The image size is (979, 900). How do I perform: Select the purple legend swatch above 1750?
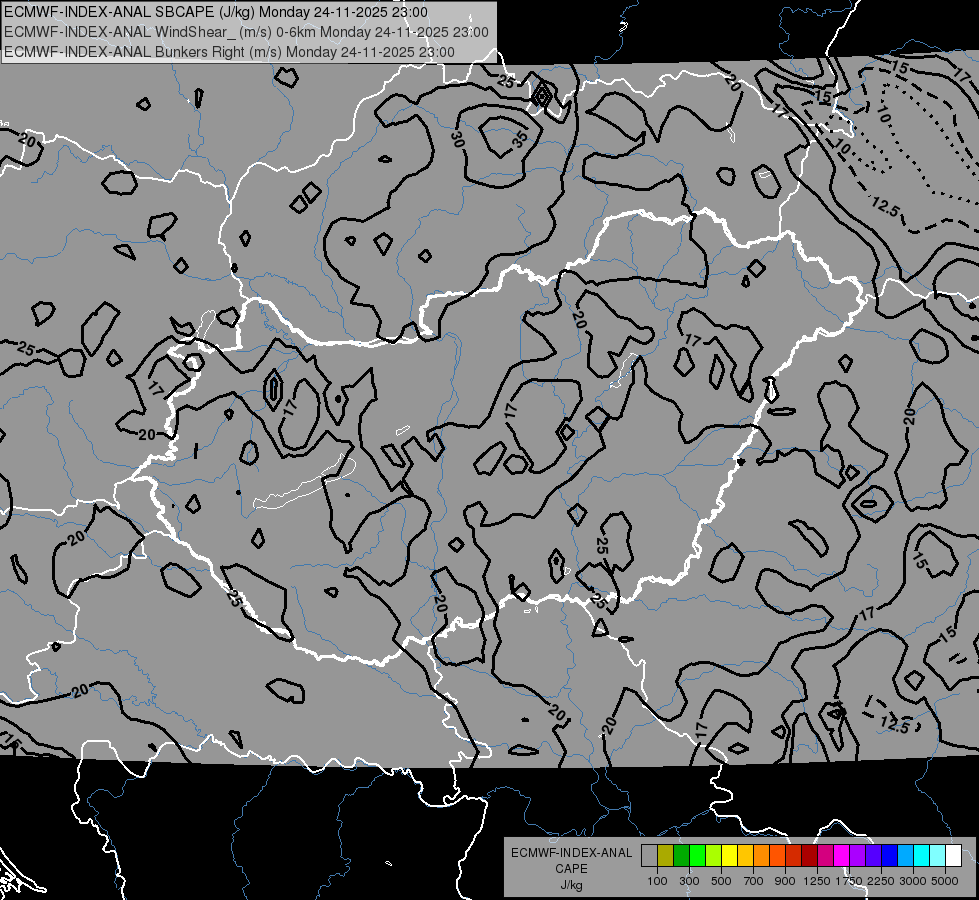[x=857, y=856]
